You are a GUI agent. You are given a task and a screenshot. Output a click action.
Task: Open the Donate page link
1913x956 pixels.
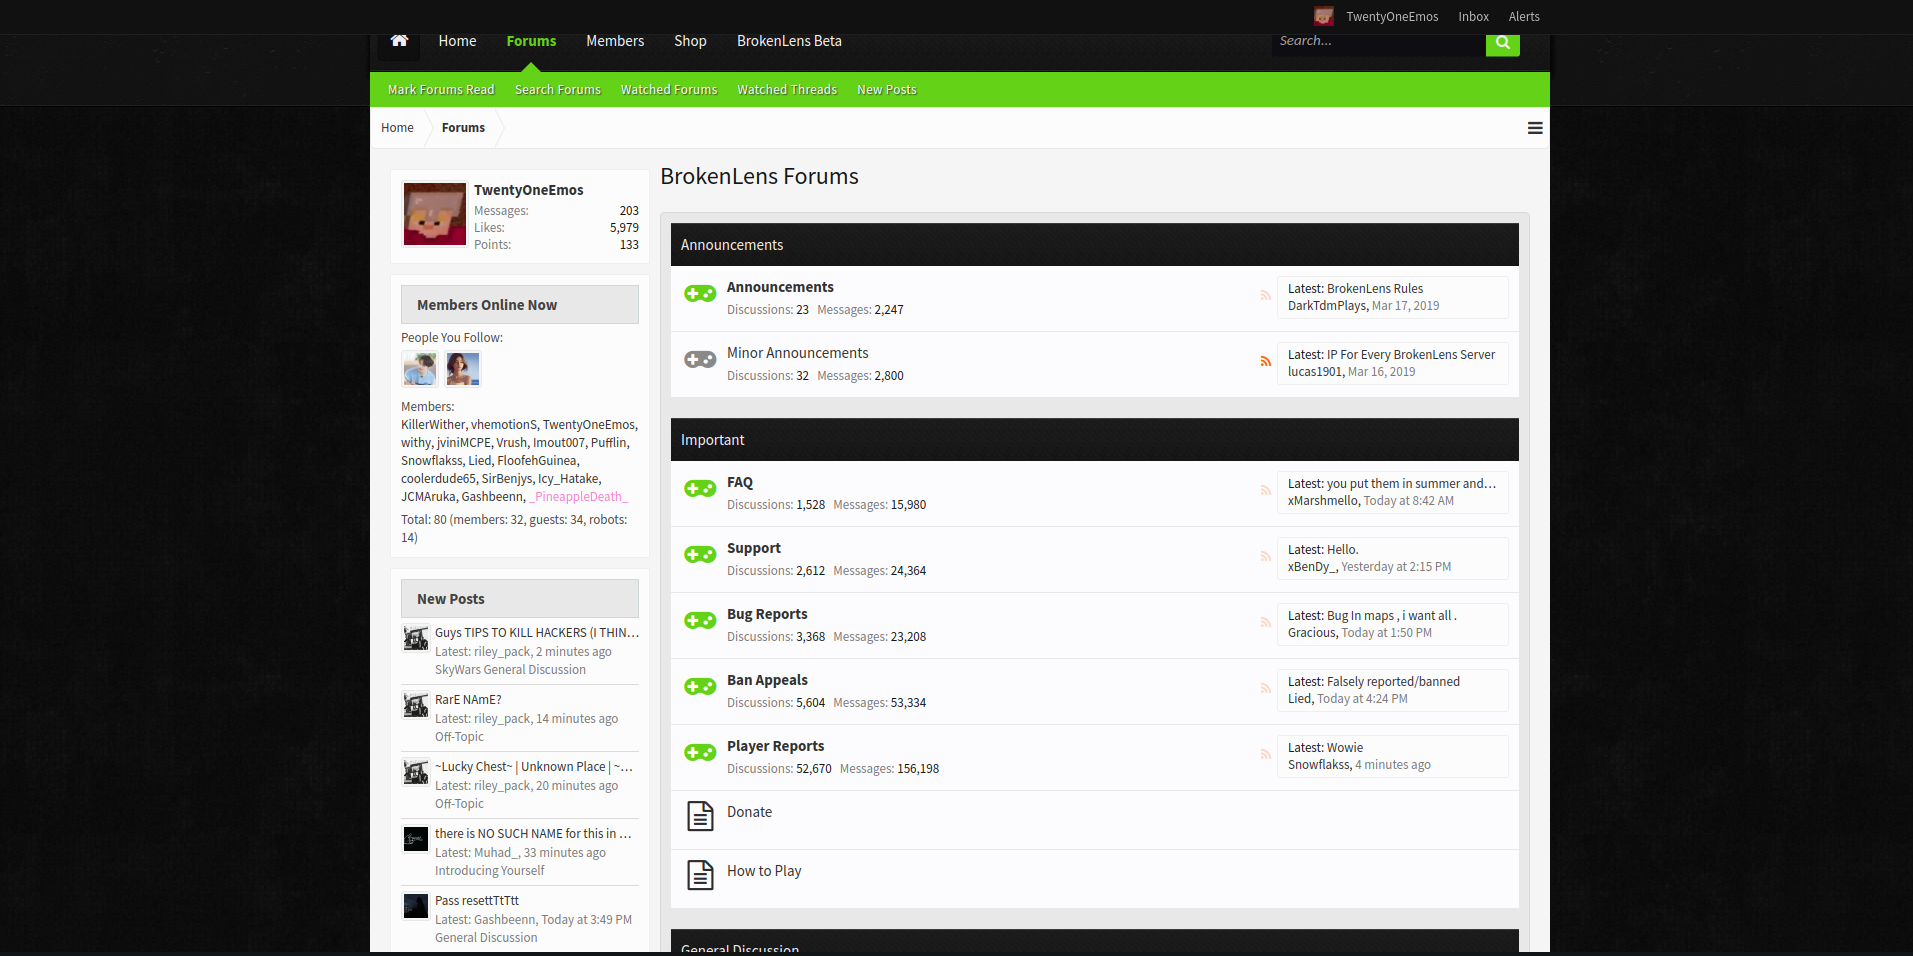click(749, 812)
